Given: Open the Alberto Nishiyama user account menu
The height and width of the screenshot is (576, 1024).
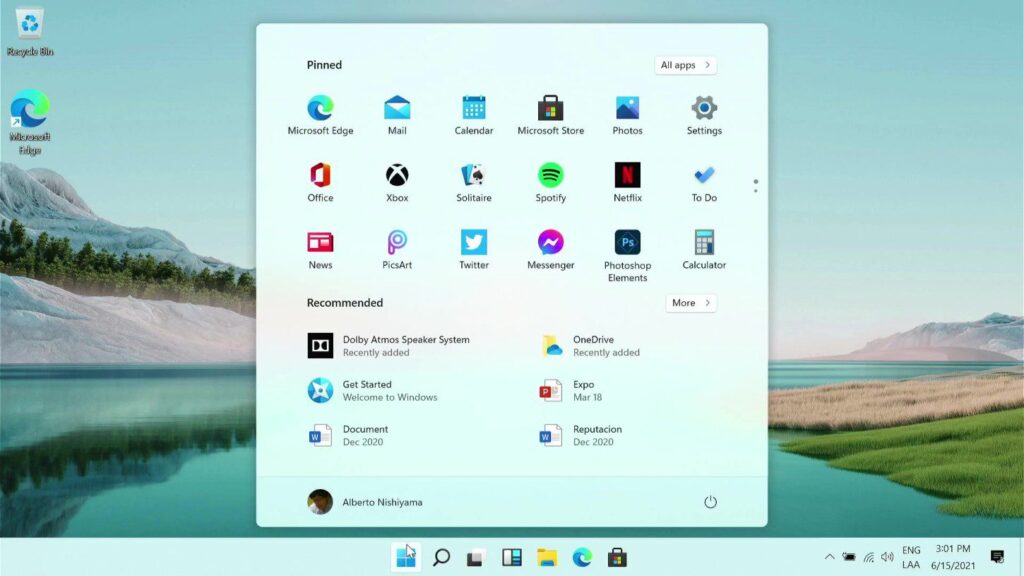Looking at the screenshot, I should tap(365, 502).
